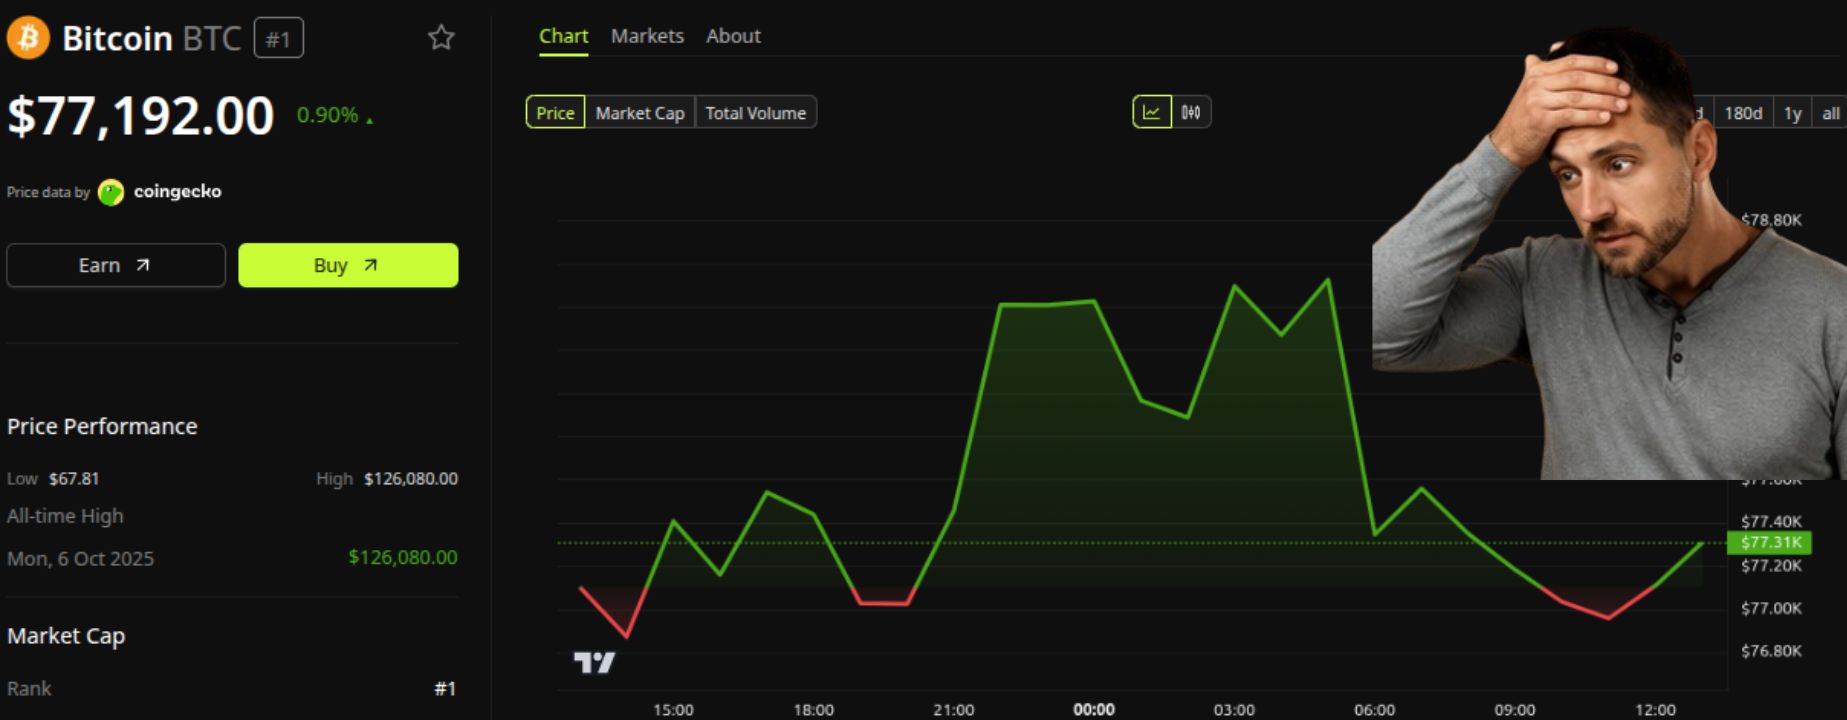Image resolution: width=1847 pixels, height=720 pixels.
Task: Click the Earn button
Action: pyautogui.click(x=116, y=265)
